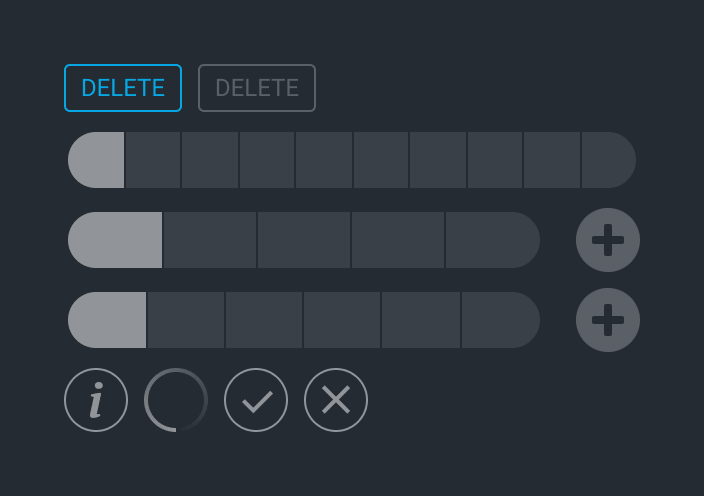Select second segment of six-segment bar
The width and height of the screenshot is (704, 496).
pos(186,320)
